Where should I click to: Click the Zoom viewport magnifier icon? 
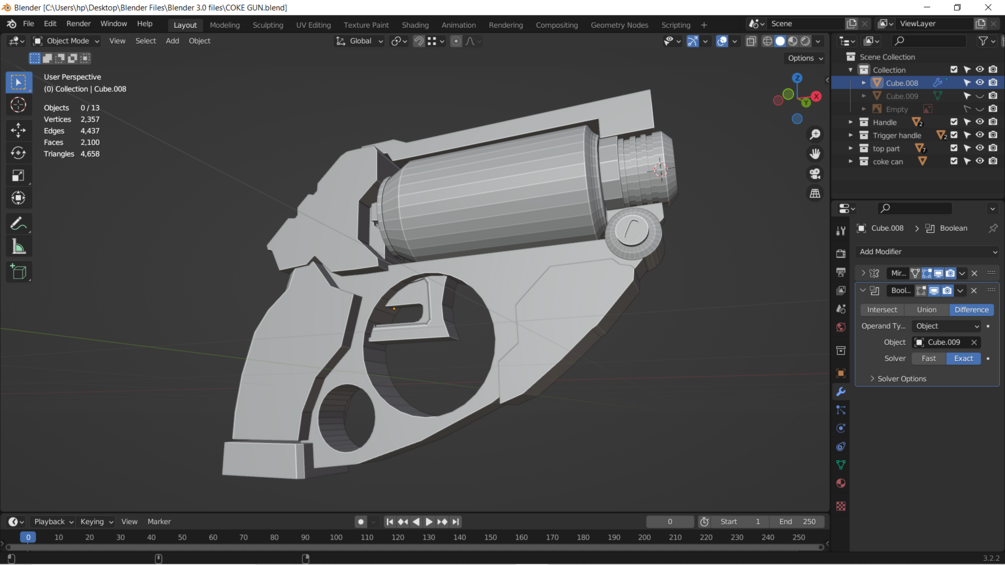[x=815, y=135]
